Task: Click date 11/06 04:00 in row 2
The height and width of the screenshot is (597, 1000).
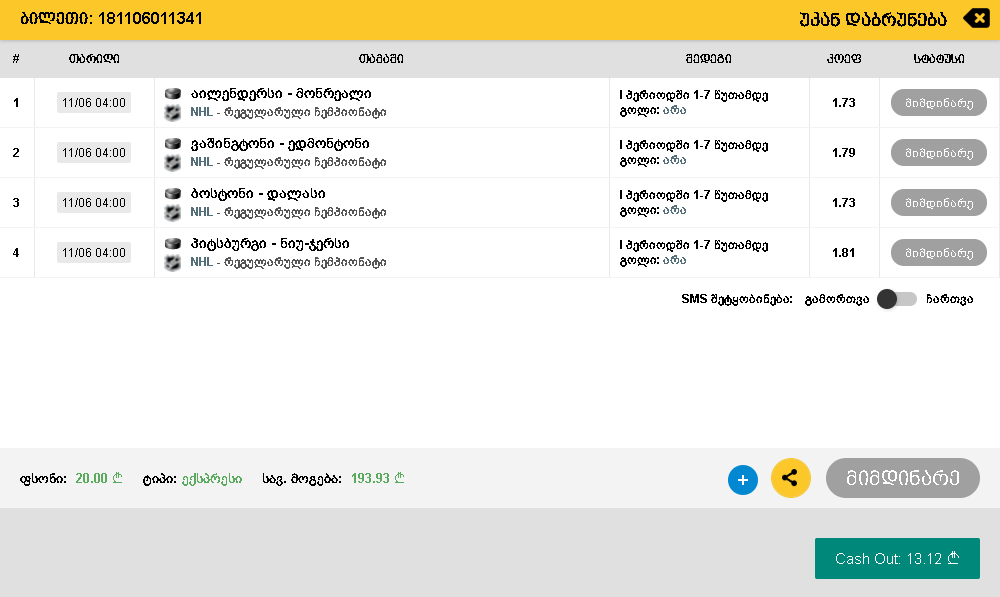Action: [94, 152]
